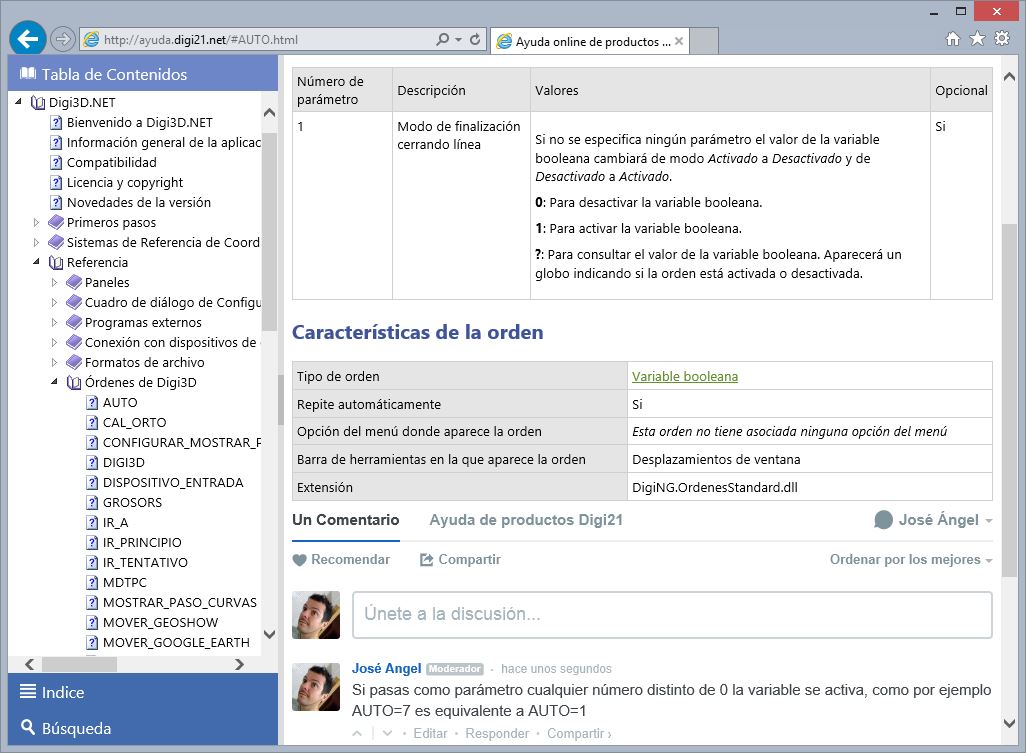Open the browser home icon
The height and width of the screenshot is (753, 1026).
[953, 39]
